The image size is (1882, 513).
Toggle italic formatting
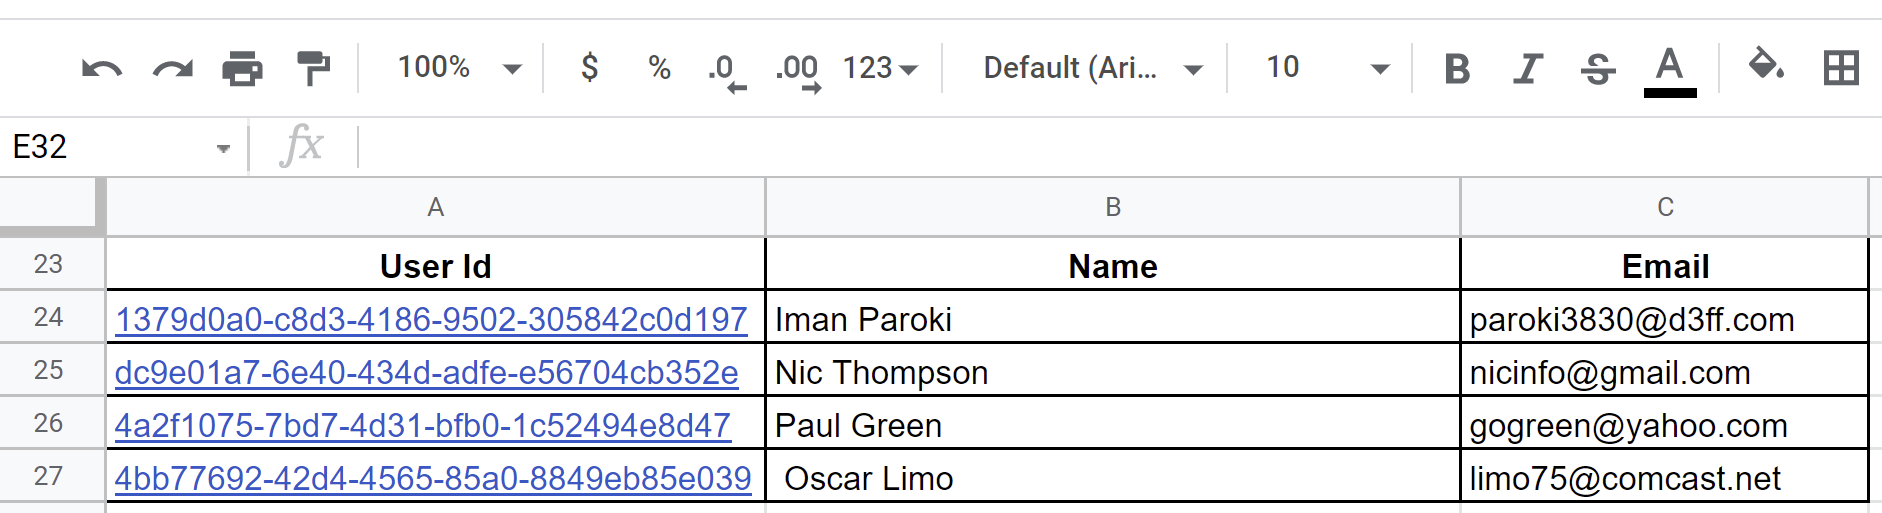pos(1527,69)
